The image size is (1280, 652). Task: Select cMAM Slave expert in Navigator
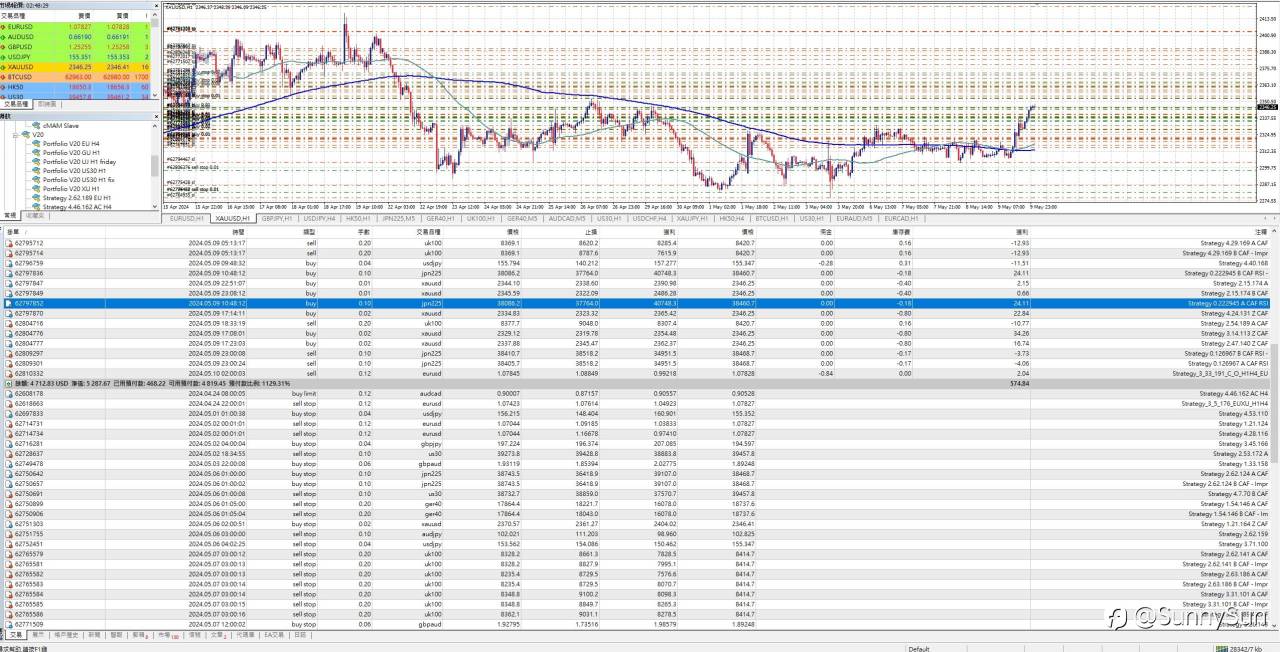(x=60, y=126)
